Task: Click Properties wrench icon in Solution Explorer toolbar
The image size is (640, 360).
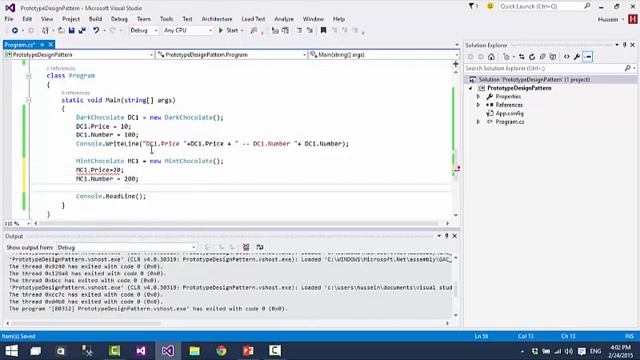Action: (577, 57)
